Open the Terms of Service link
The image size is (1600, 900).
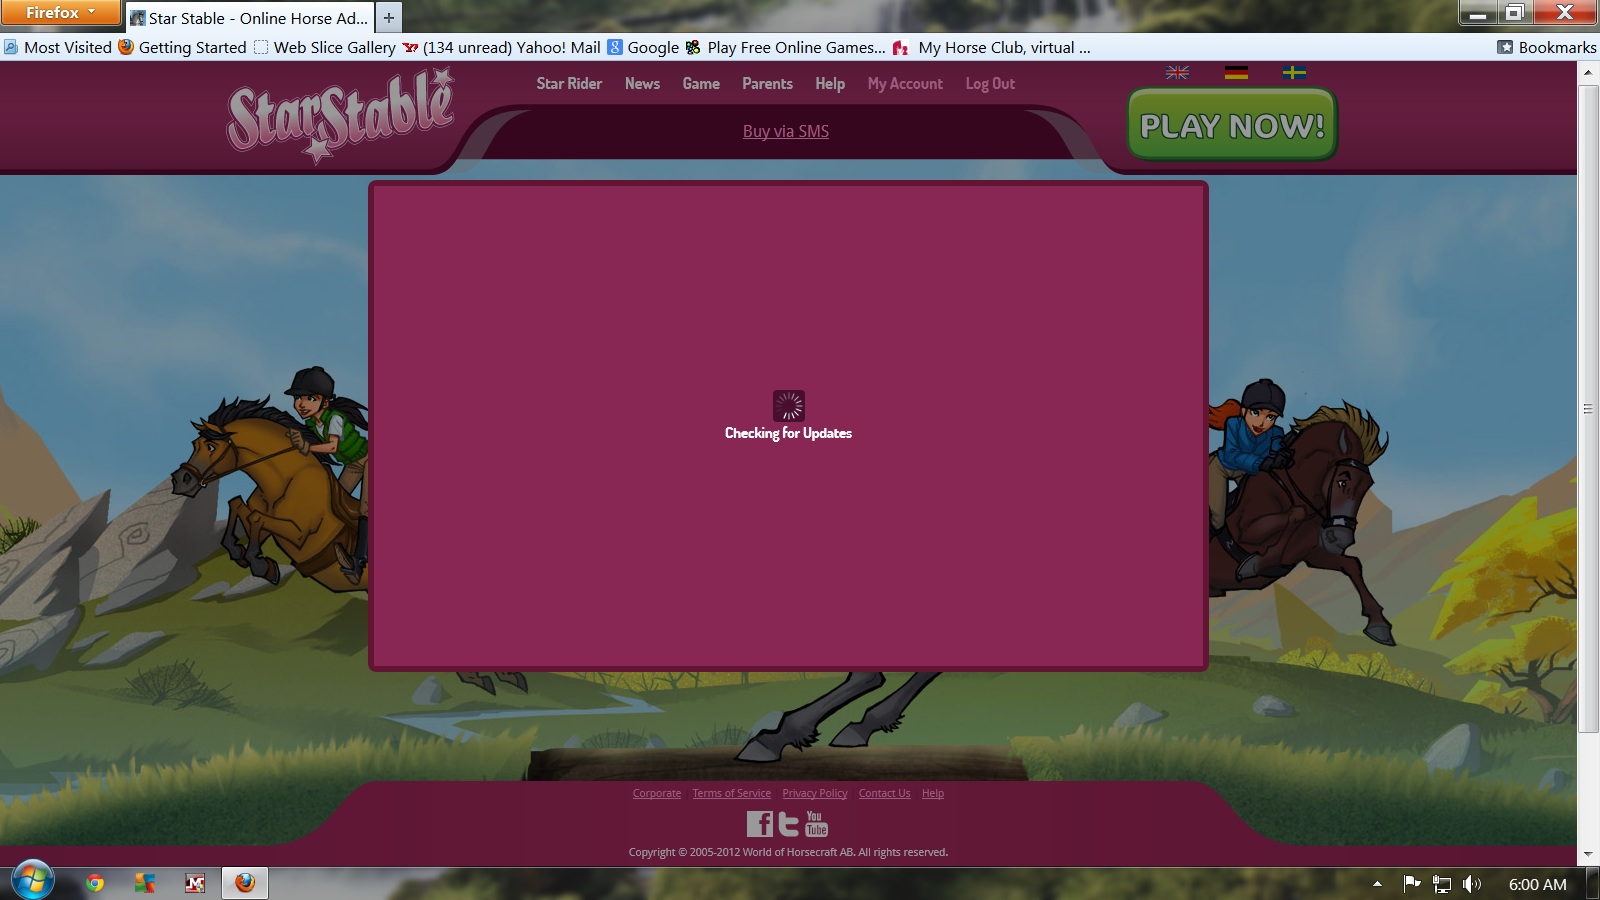732,793
